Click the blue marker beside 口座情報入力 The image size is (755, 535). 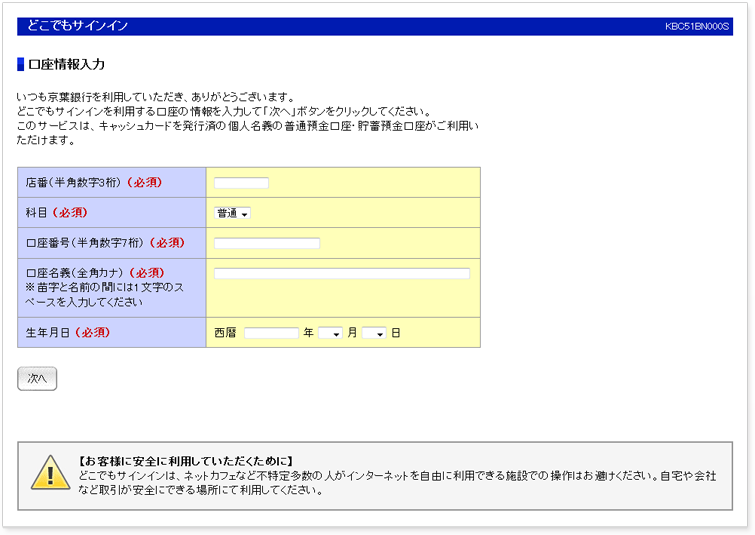pos(21,64)
